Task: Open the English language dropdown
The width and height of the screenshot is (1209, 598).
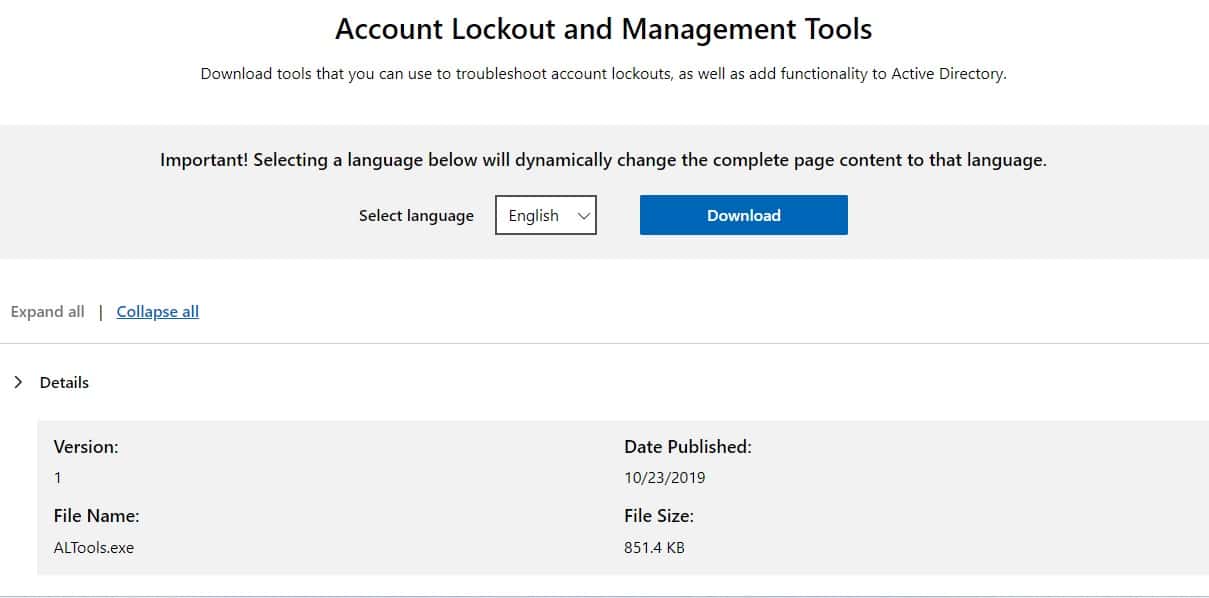Action: click(x=546, y=215)
